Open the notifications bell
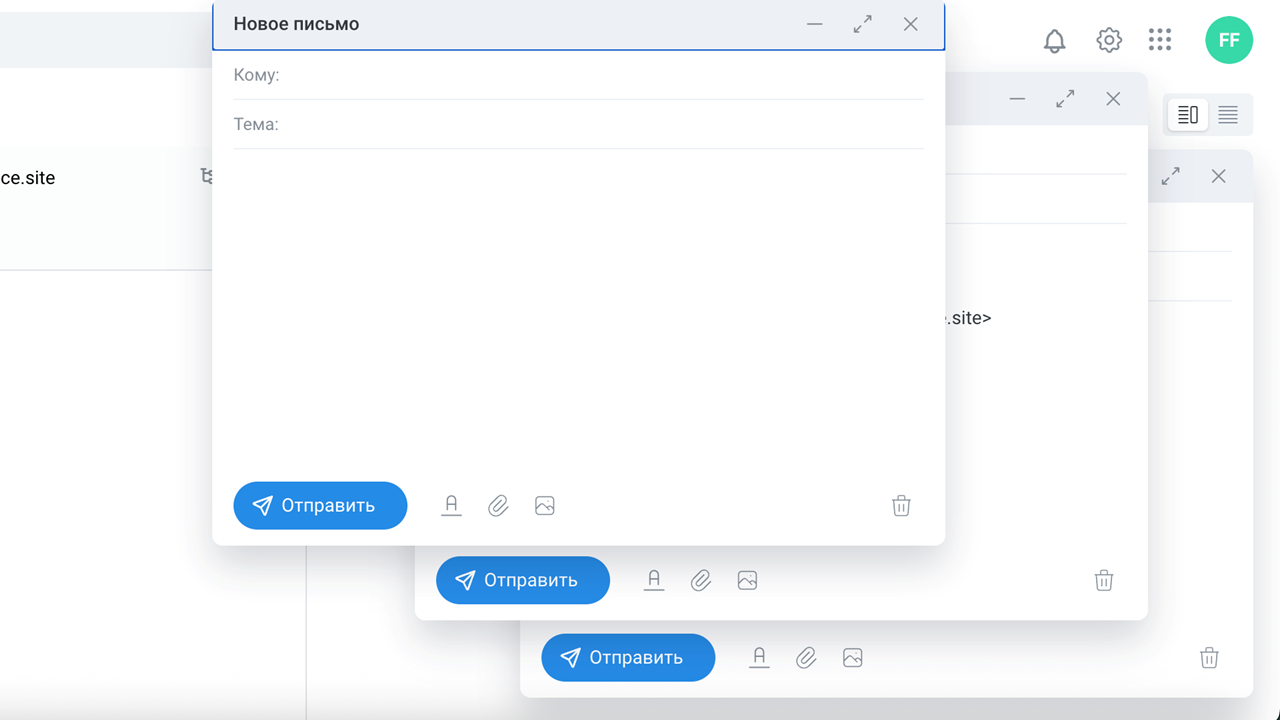Image resolution: width=1280 pixels, height=720 pixels. tap(1054, 41)
